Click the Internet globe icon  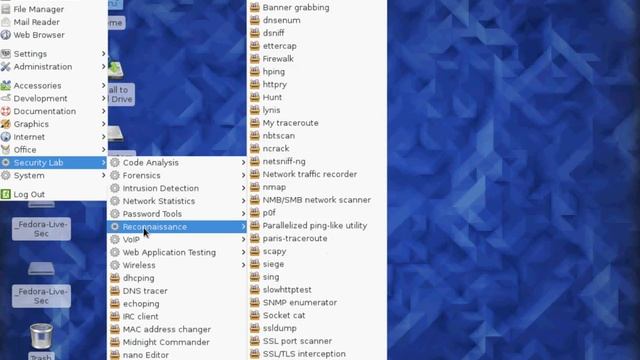point(6,137)
